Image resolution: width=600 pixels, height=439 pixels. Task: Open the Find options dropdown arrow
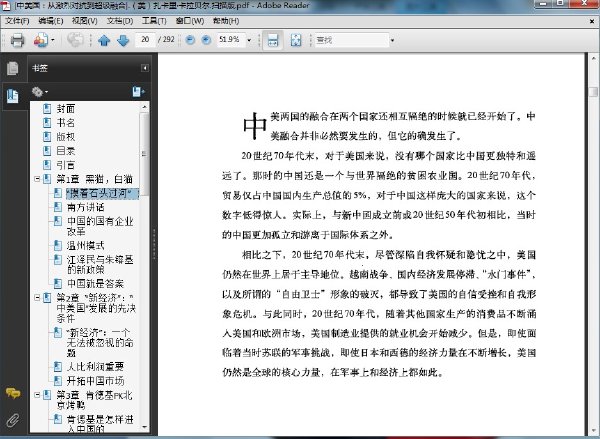coord(392,40)
